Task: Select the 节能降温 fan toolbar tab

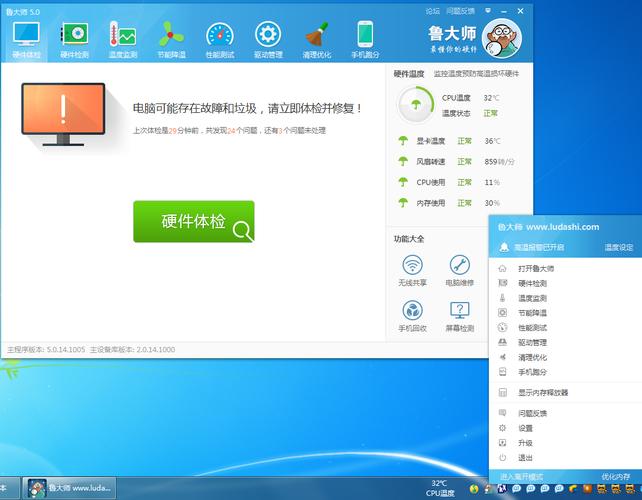Action: (x=172, y=40)
